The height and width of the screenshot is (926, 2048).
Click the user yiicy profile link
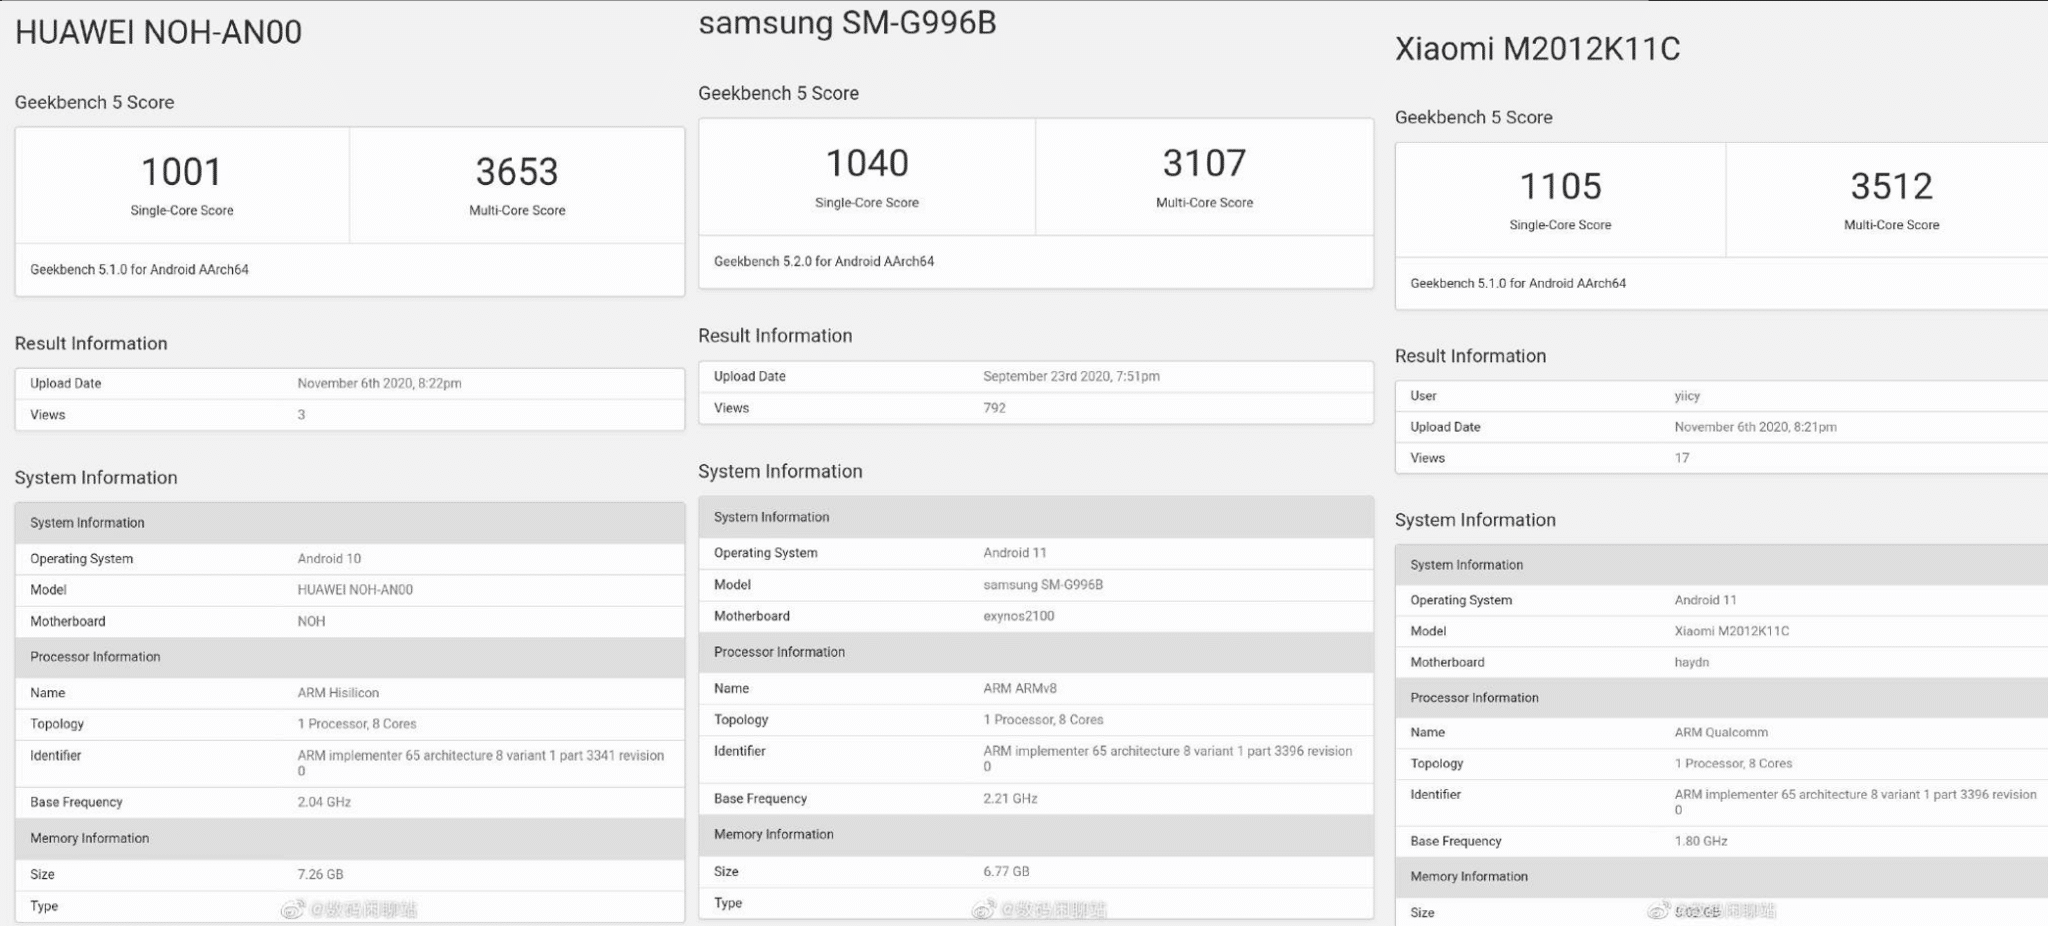tap(1688, 395)
